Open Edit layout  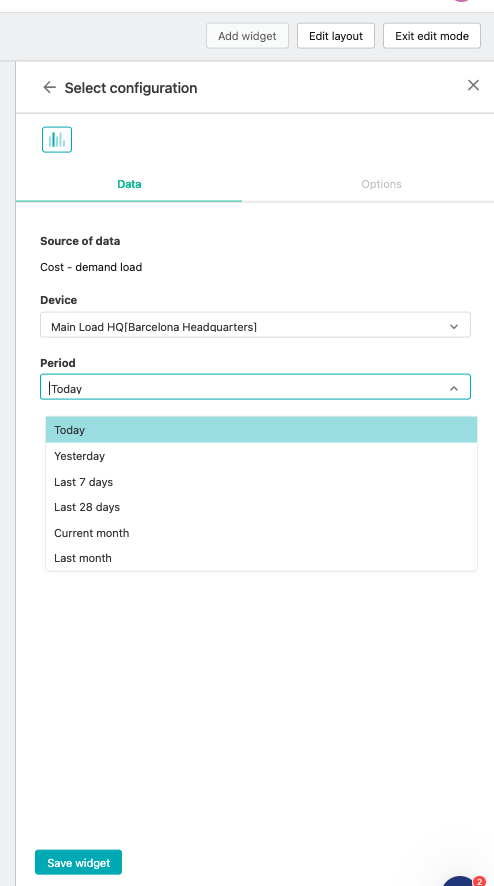pos(336,36)
